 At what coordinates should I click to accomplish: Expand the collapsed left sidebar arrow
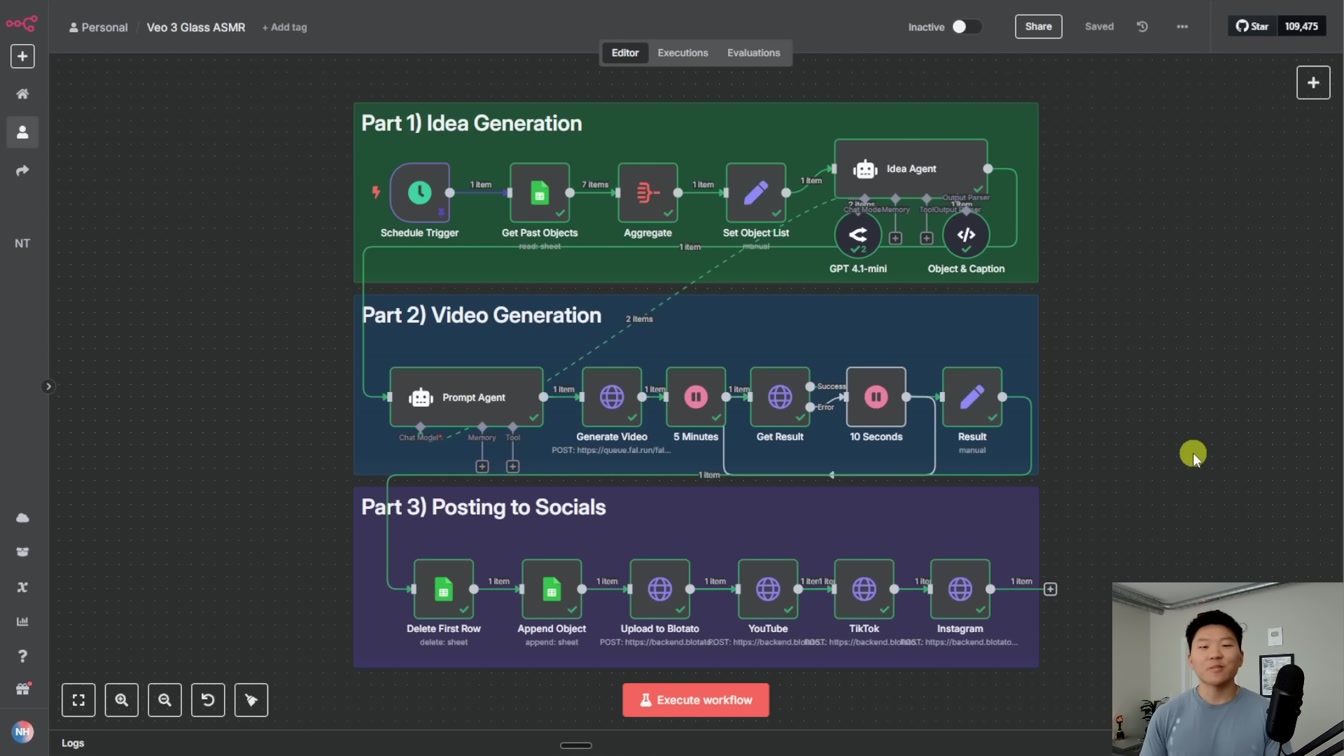(47, 387)
